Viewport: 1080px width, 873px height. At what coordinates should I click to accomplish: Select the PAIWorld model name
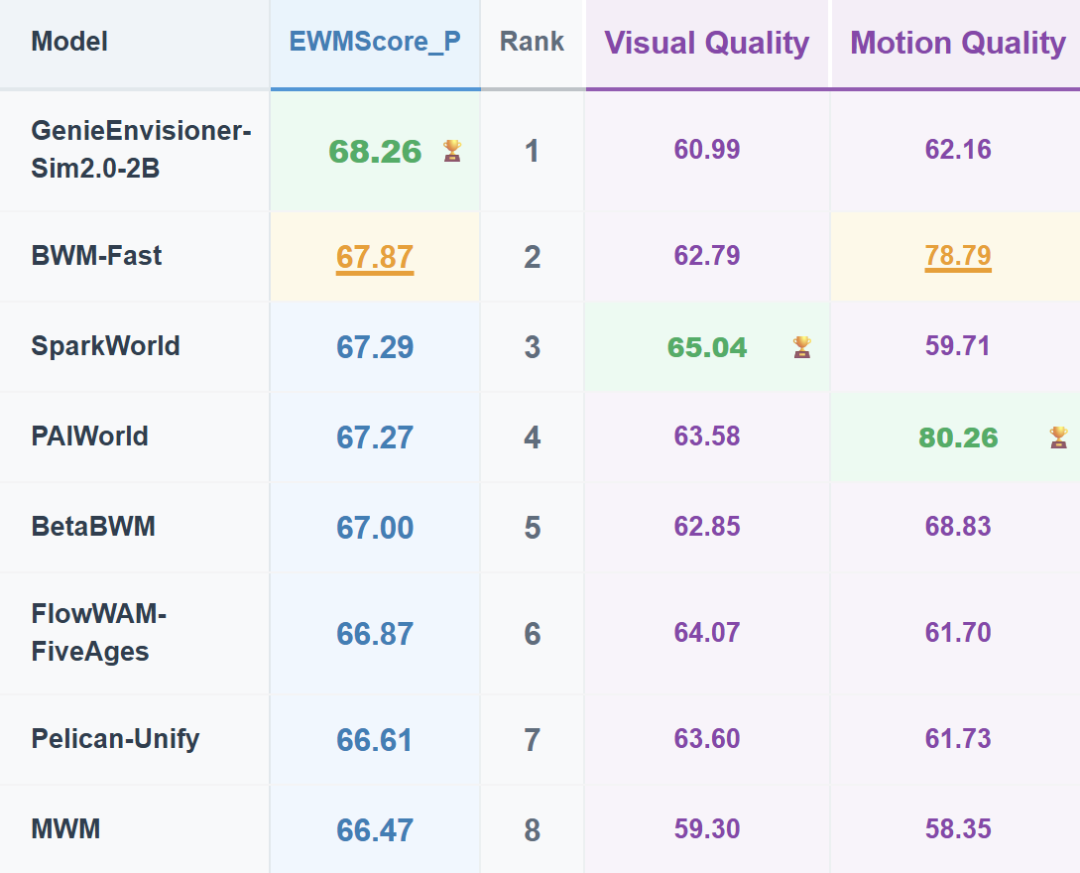pyautogui.click(x=90, y=436)
